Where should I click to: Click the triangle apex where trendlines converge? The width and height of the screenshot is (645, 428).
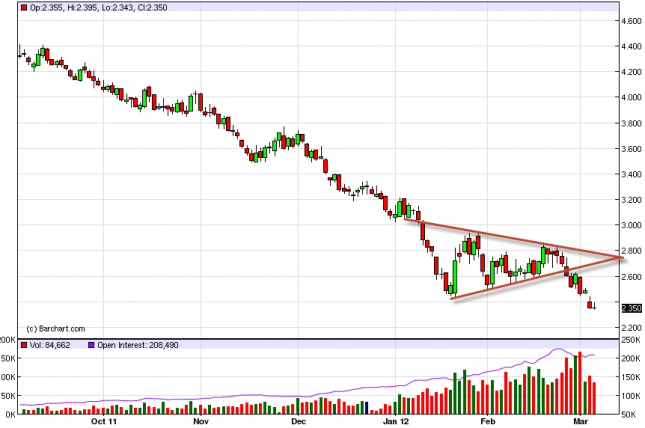click(x=622, y=258)
